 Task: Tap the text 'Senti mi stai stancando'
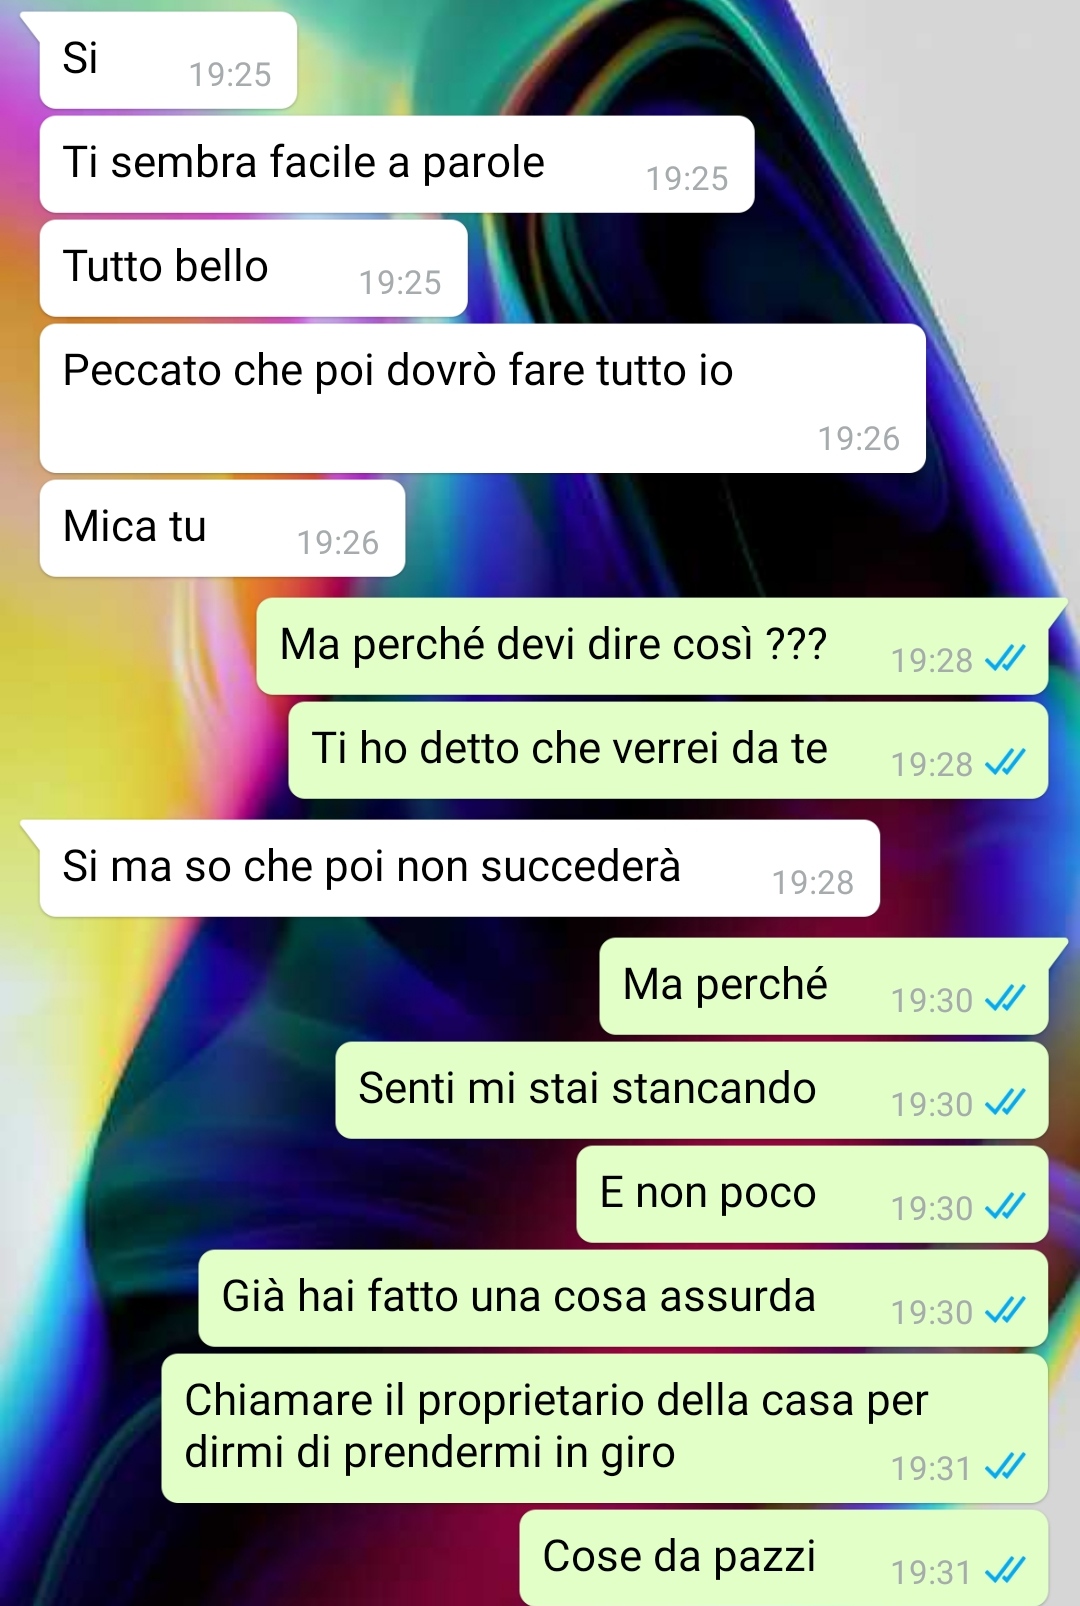click(587, 1088)
